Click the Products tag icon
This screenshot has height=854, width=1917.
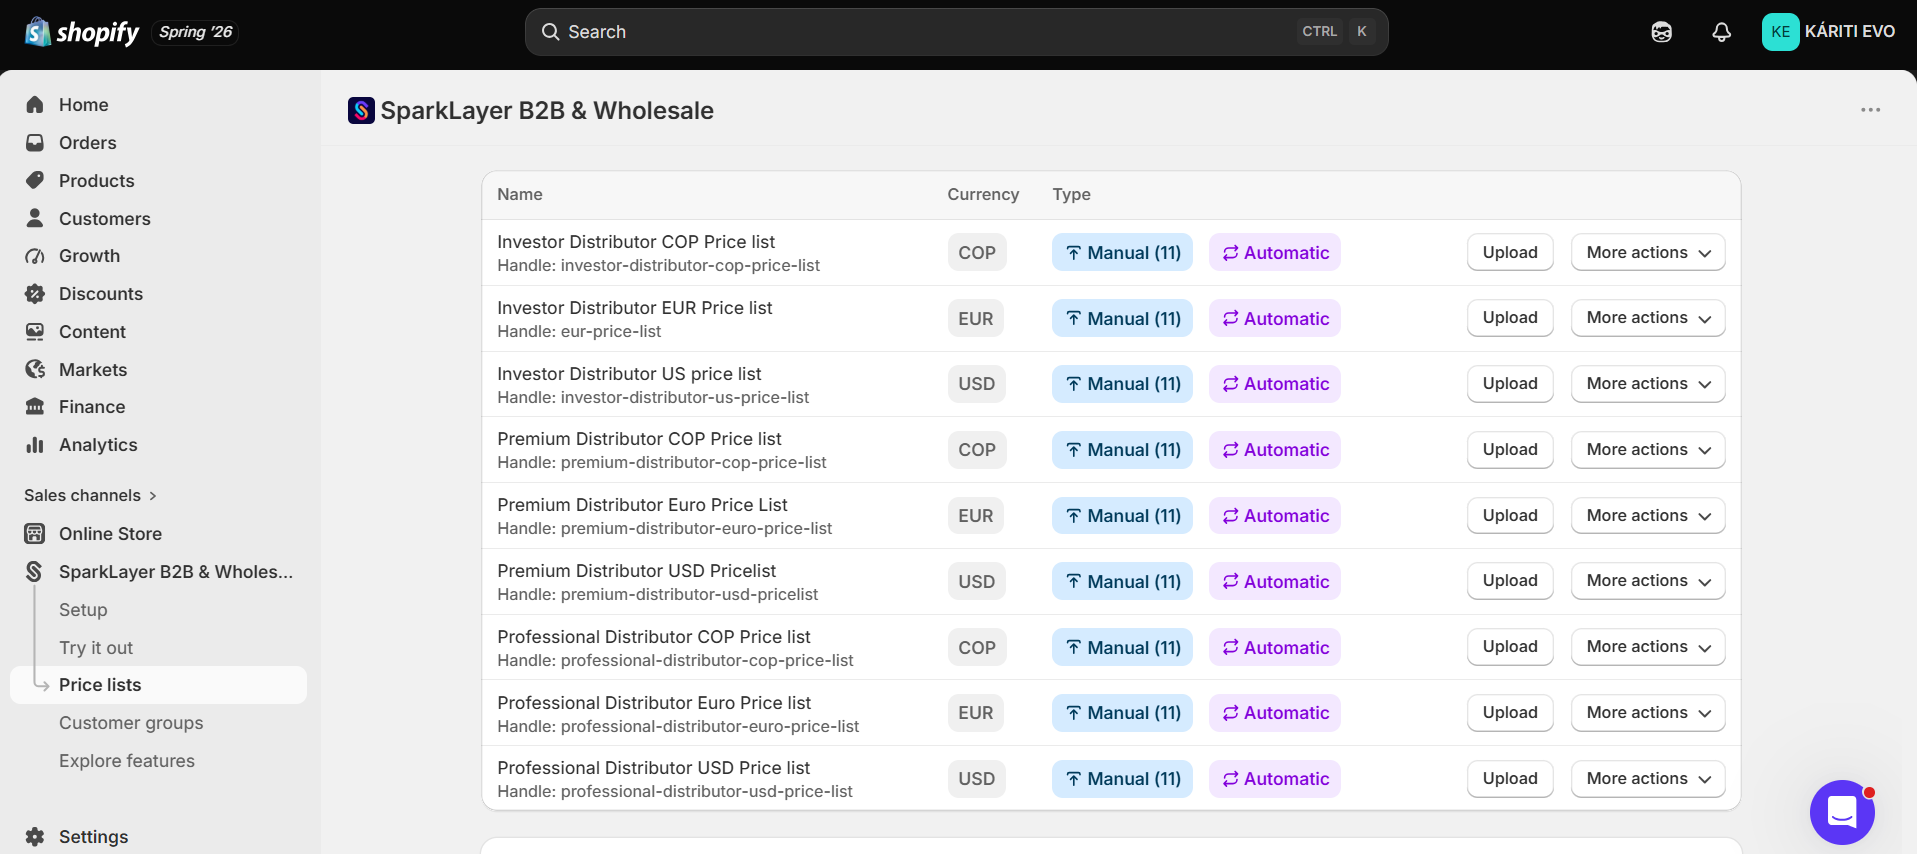pos(35,181)
